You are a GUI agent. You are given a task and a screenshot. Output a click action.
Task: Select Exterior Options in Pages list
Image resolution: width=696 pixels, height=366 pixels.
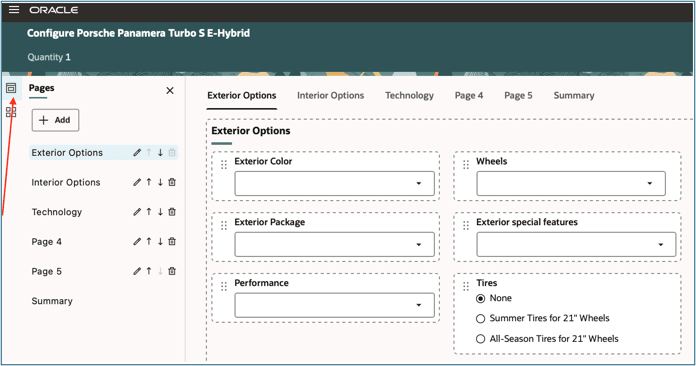coord(67,153)
